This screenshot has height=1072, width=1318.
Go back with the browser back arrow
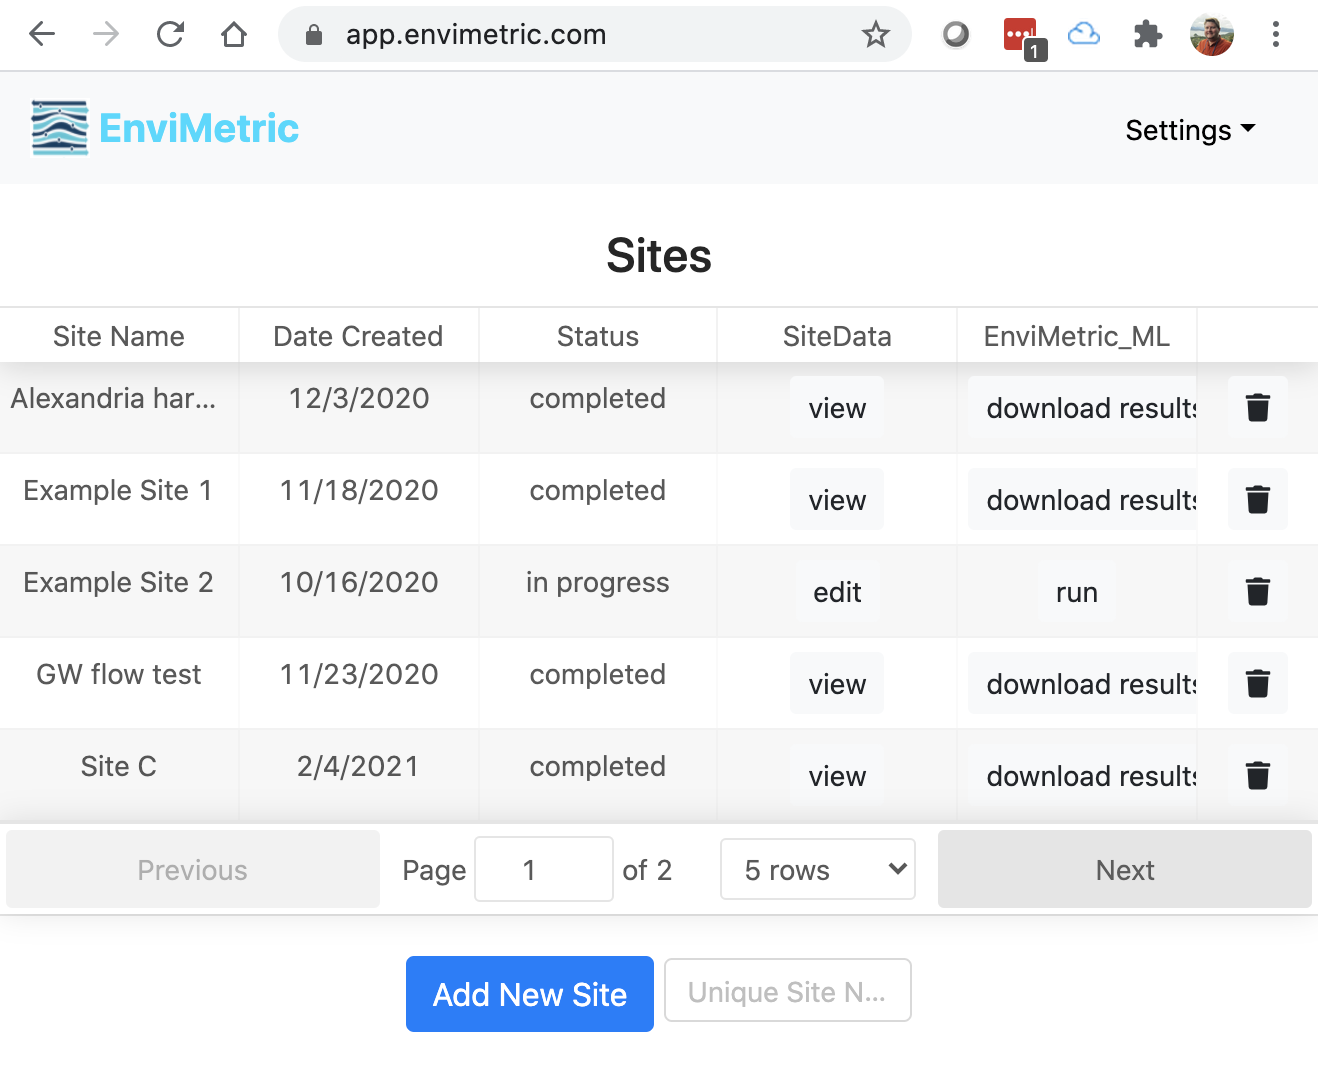[42, 35]
